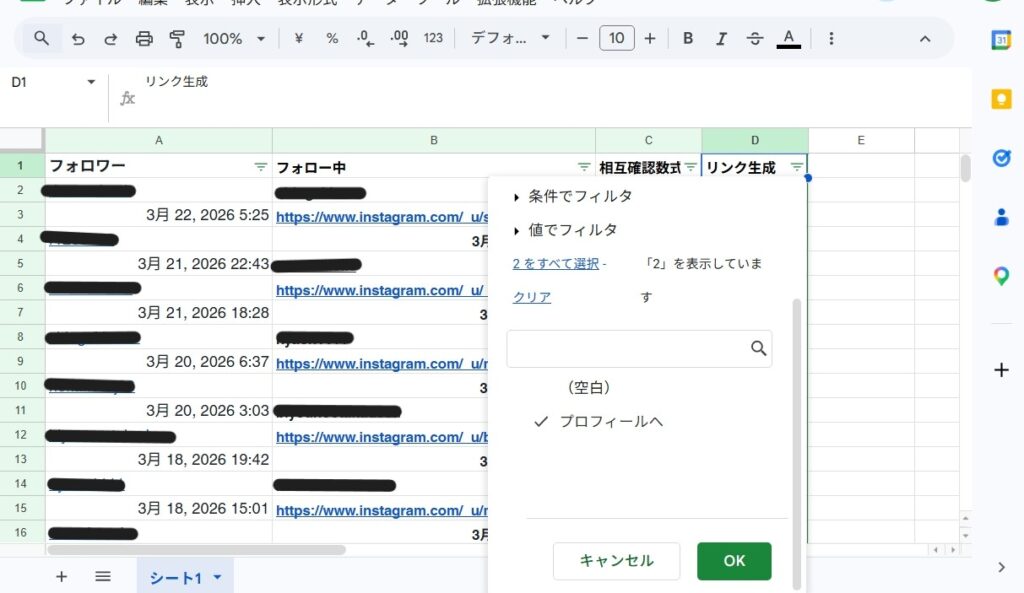Viewport: 1024px width, 593px height.
Task: Open Google Maps side panel icon
Action: pyautogui.click(x=1001, y=277)
